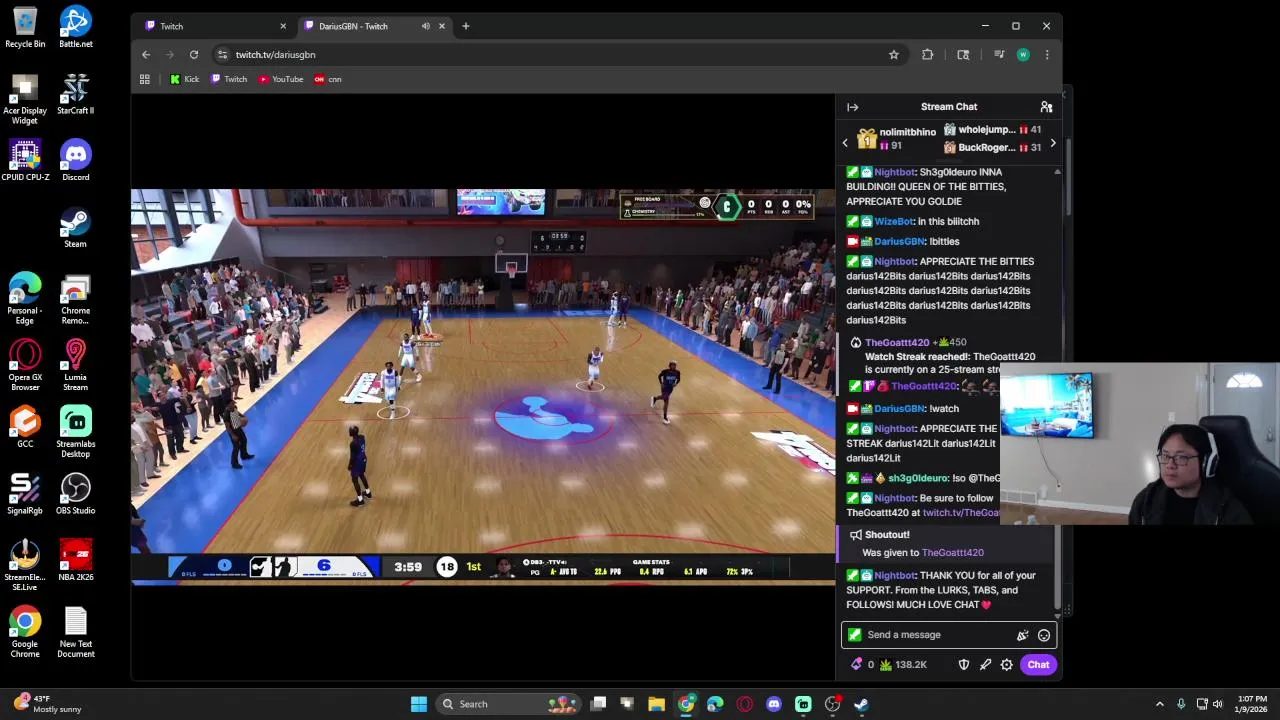This screenshot has width=1280, height=720.
Task: Open File Explorer from taskbar
Action: [x=656, y=704]
